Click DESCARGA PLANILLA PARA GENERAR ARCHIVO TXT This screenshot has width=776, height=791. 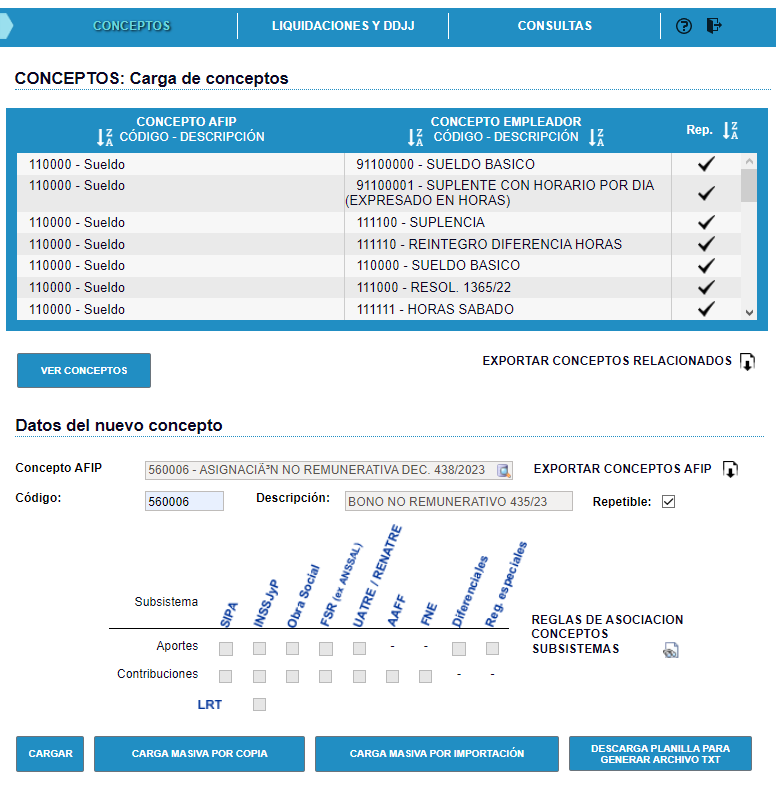pyautogui.click(x=660, y=754)
